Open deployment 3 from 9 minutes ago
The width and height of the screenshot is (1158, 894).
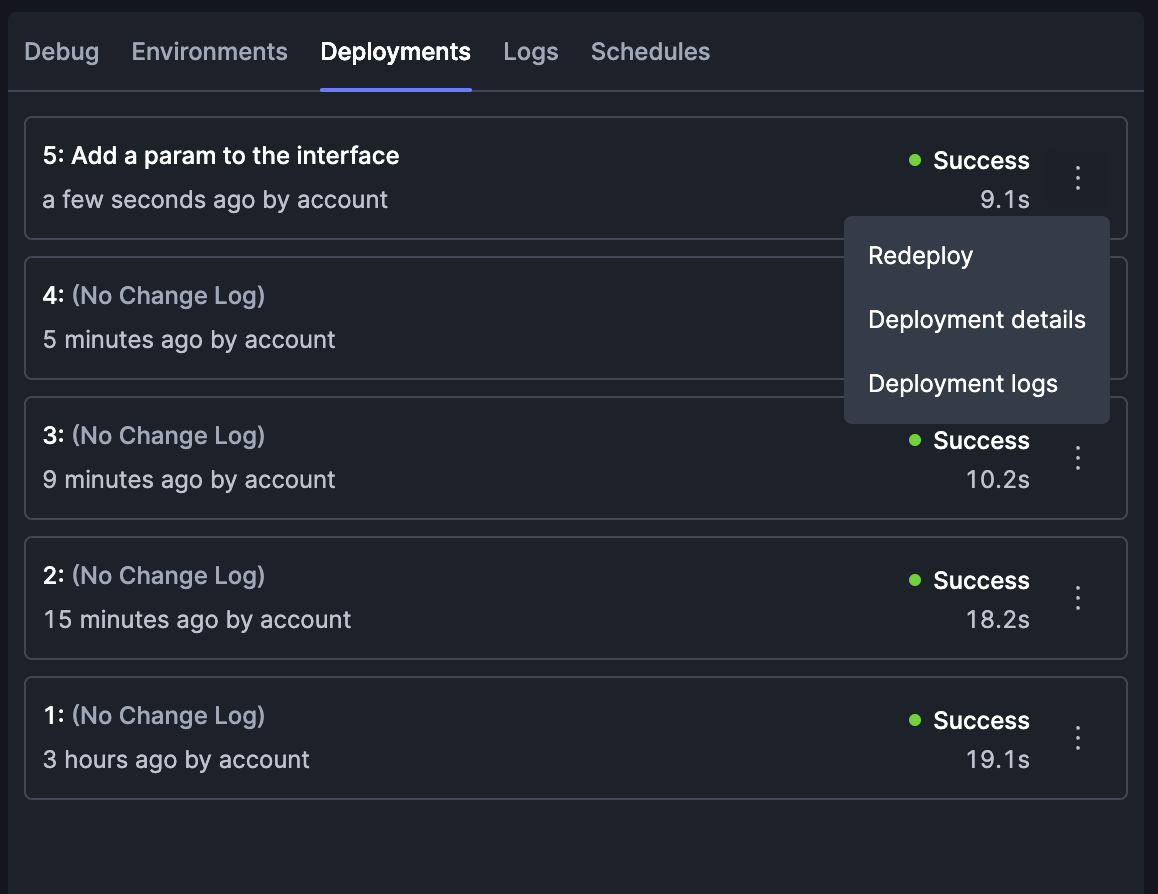point(575,458)
